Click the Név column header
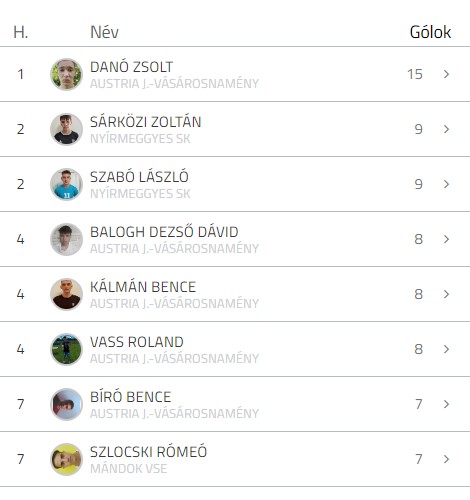Screen dimensions: 470x500 104,32
